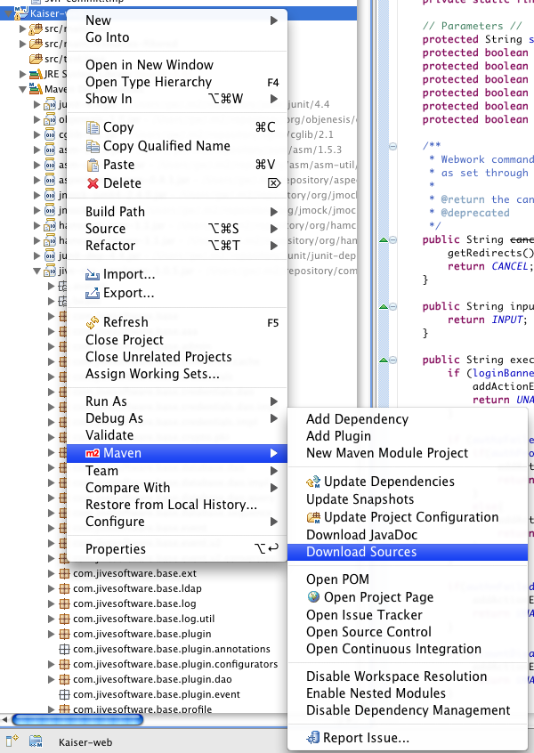Select Disable Workspace Resolution
This screenshot has width=534, height=753.
point(407,676)
